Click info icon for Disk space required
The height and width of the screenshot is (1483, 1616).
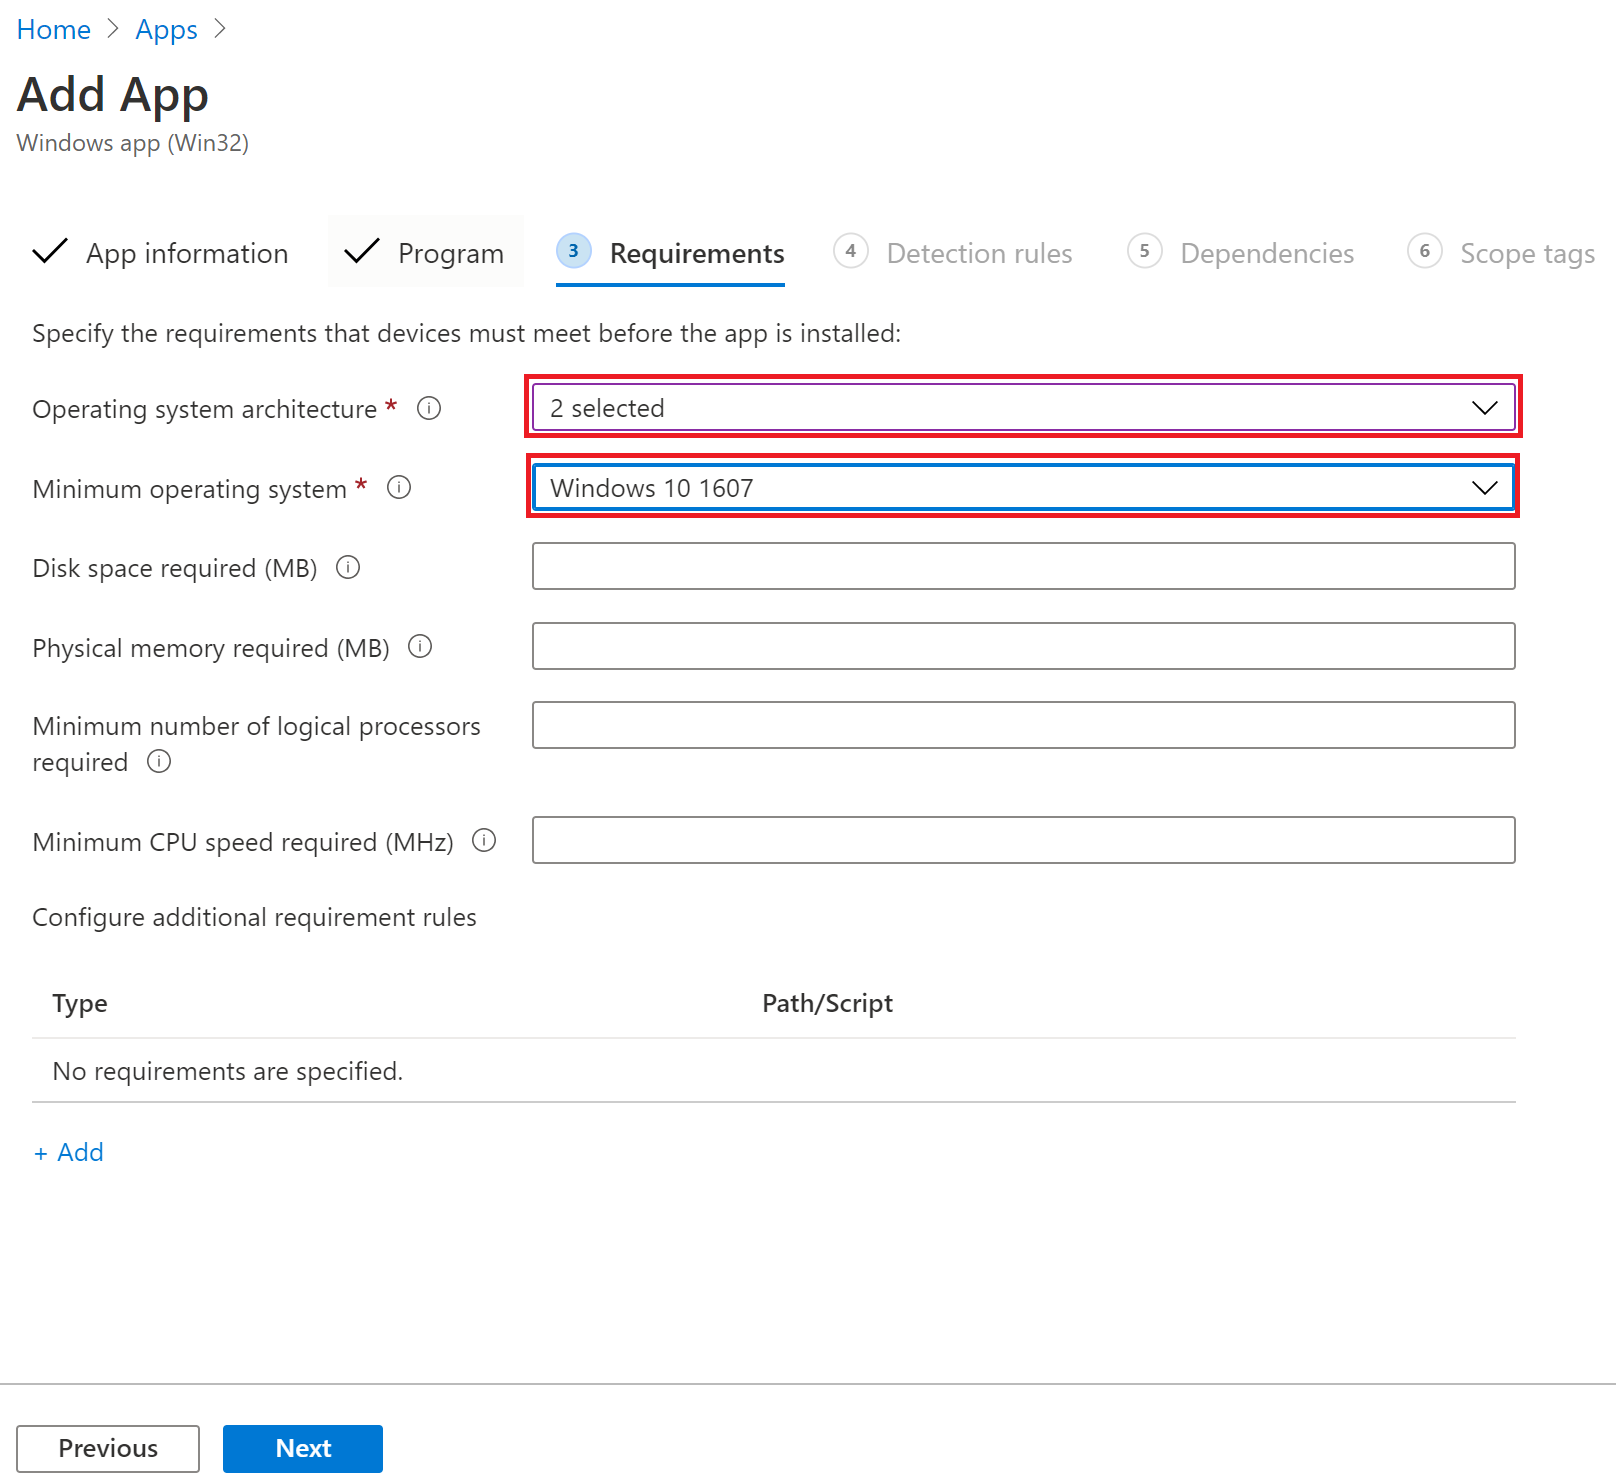(x=348, y=567)
